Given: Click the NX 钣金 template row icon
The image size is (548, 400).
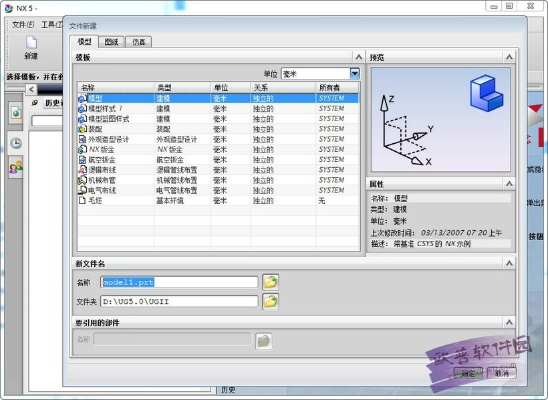Looking at the screenshot, I should click(82, 150).
